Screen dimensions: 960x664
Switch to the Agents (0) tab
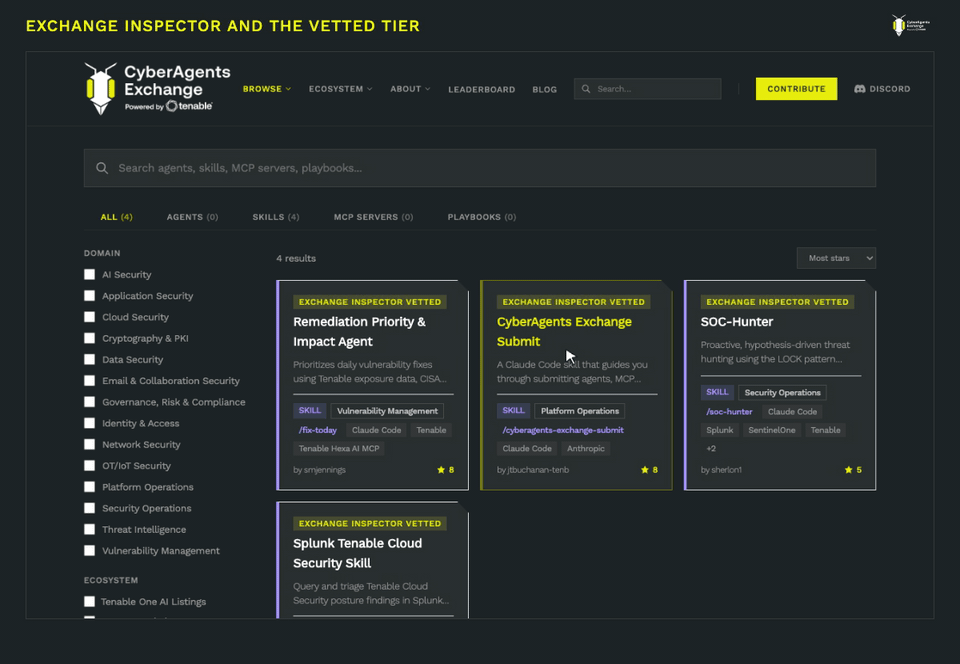tap(192, 217)
